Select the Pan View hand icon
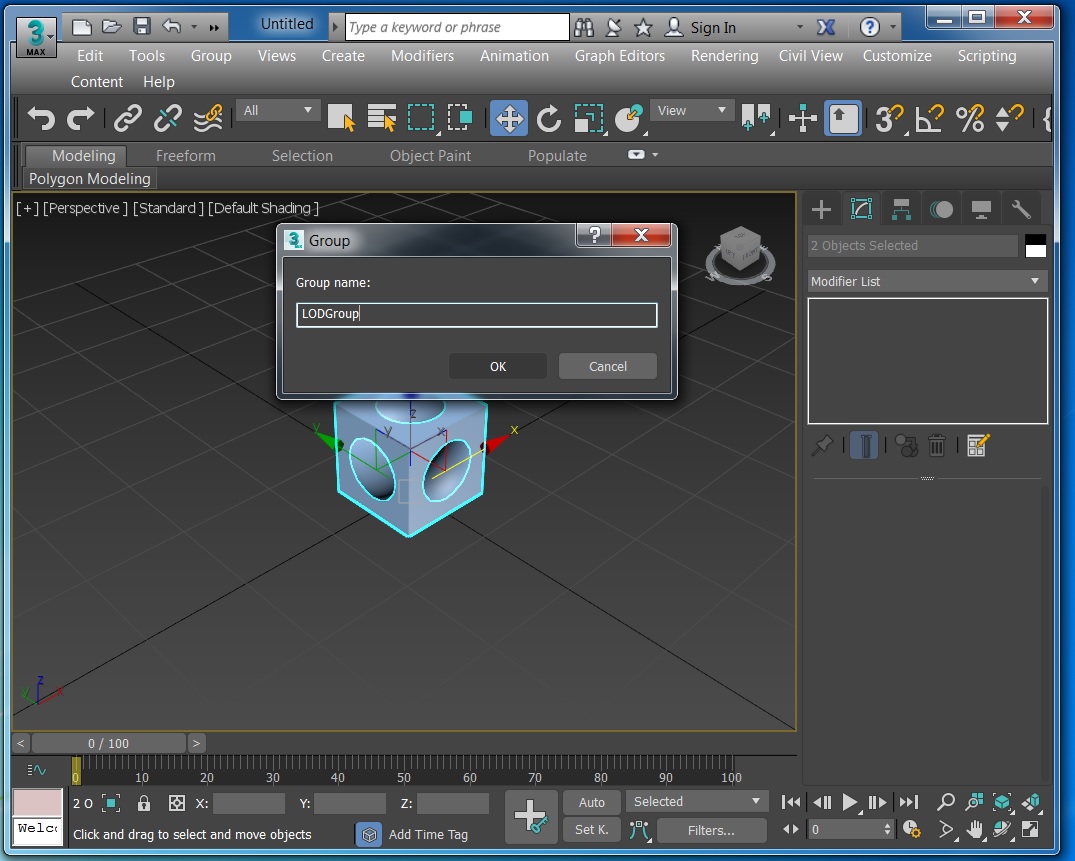Screen dimensions: 1075x861 pyautogui.click(x=975, y=829)
